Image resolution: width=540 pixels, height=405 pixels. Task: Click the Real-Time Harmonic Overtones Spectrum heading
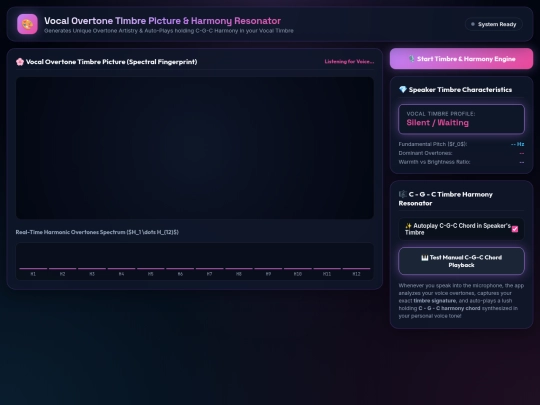97,232
